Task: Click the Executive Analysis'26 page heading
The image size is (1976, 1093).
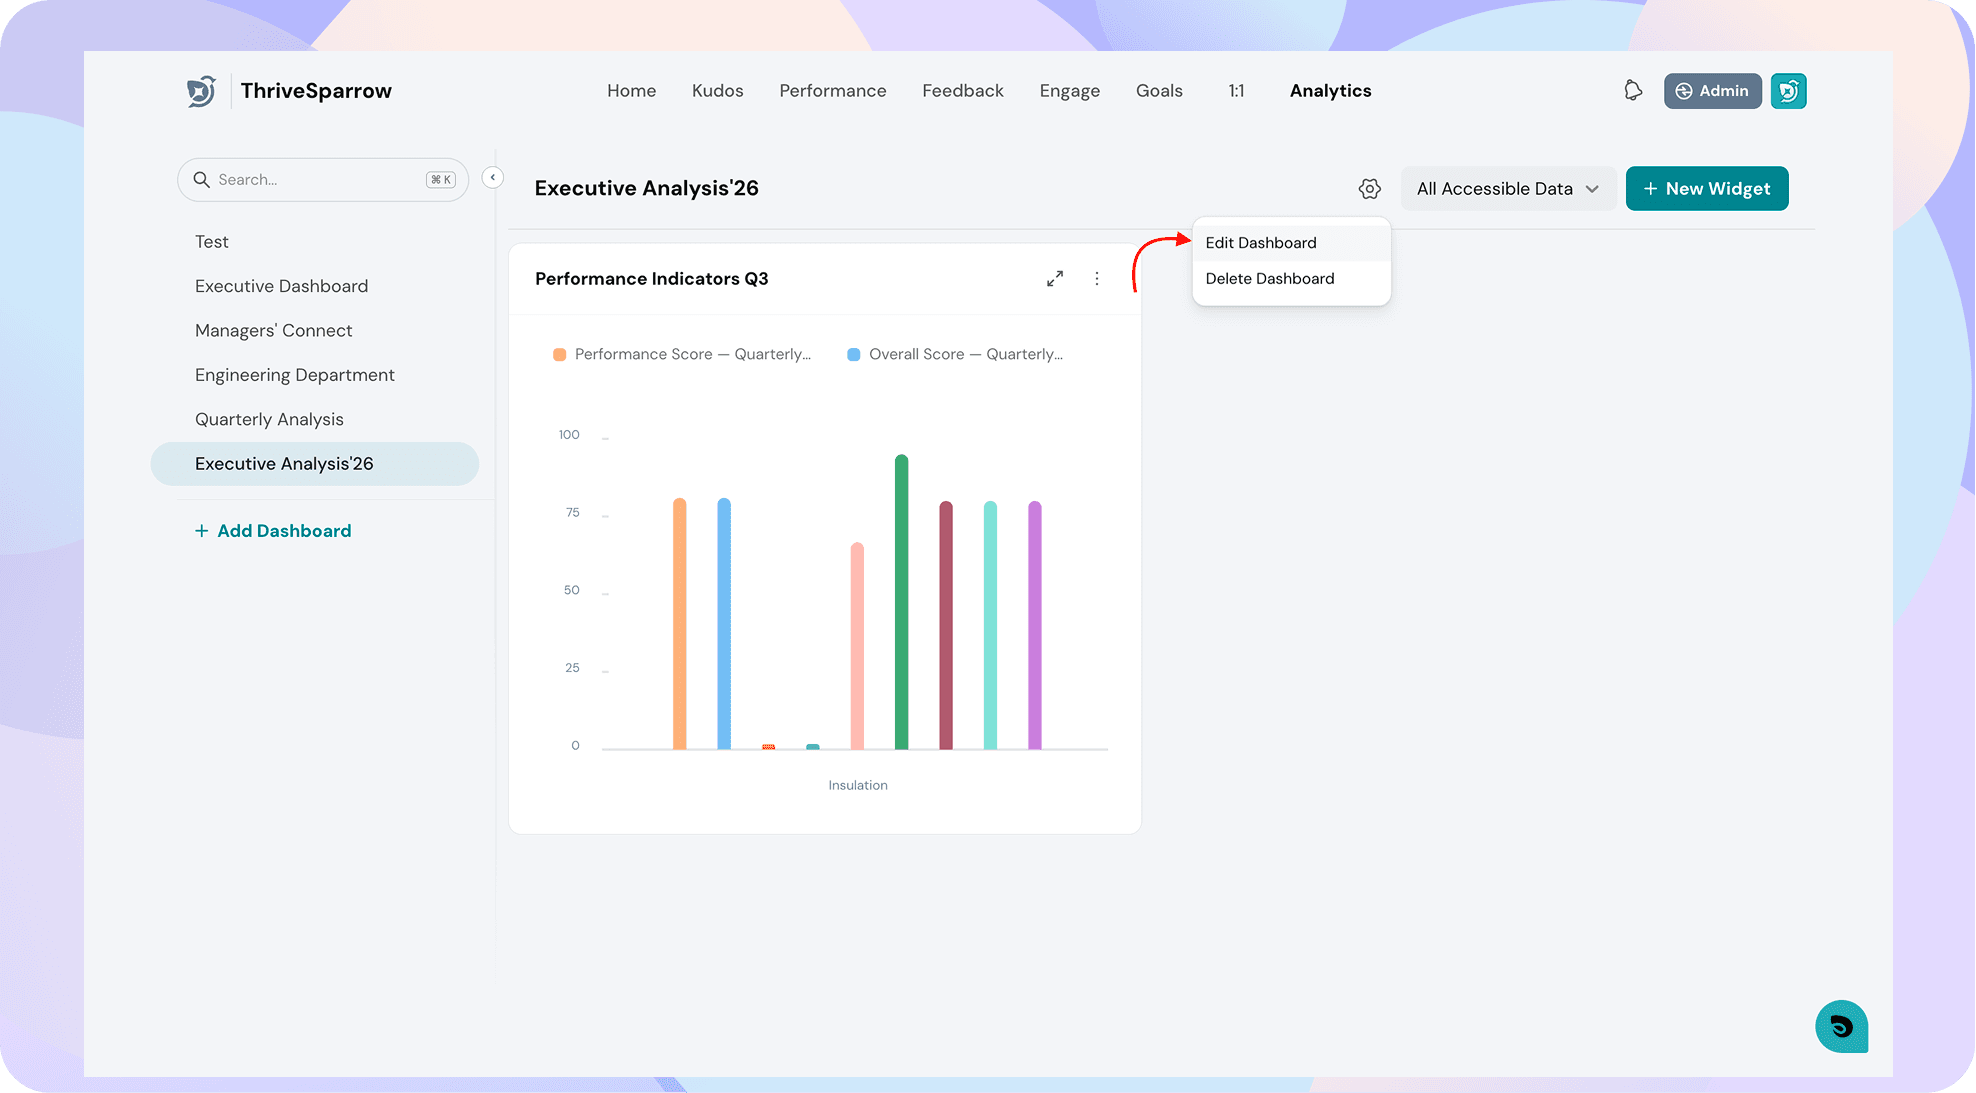Action: [x=647, y=189]
